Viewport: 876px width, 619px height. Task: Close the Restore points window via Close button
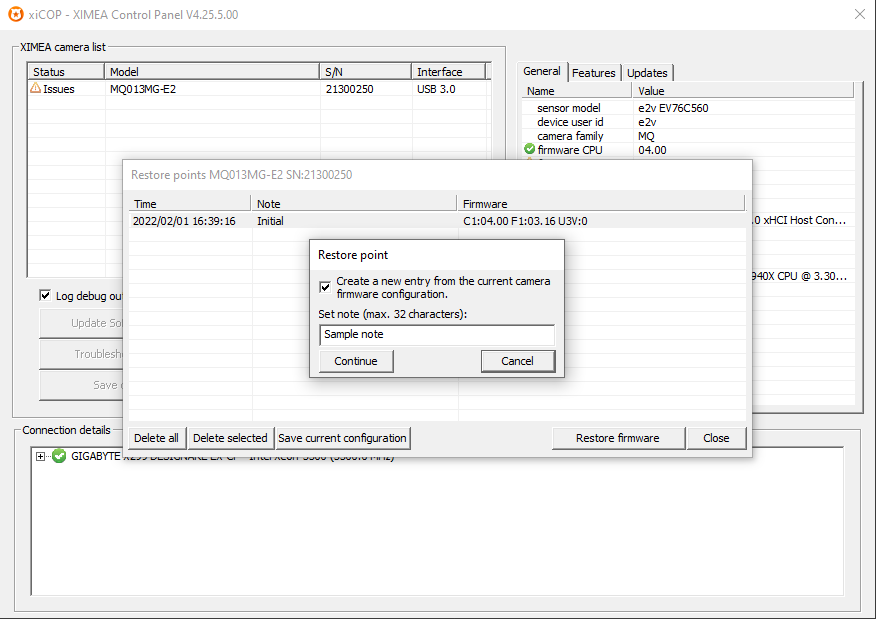(716, 438)
